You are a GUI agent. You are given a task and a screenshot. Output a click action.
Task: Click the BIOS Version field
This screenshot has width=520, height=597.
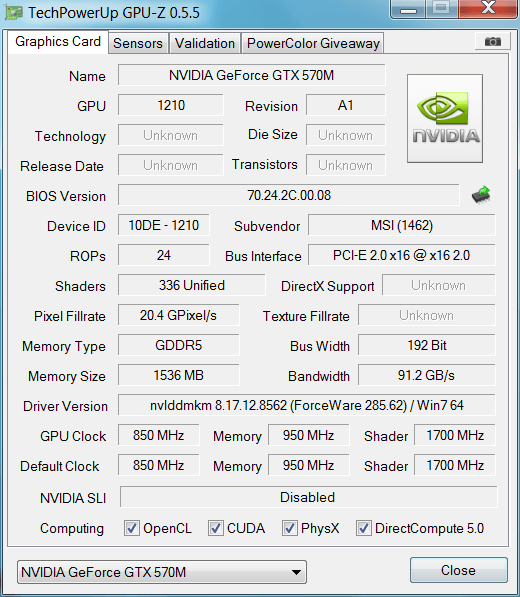tap(289, 195)
